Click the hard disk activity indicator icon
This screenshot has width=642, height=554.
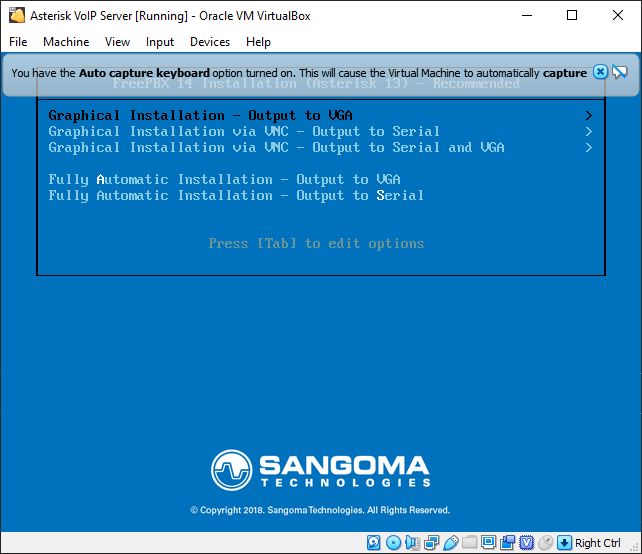point(373,543)
